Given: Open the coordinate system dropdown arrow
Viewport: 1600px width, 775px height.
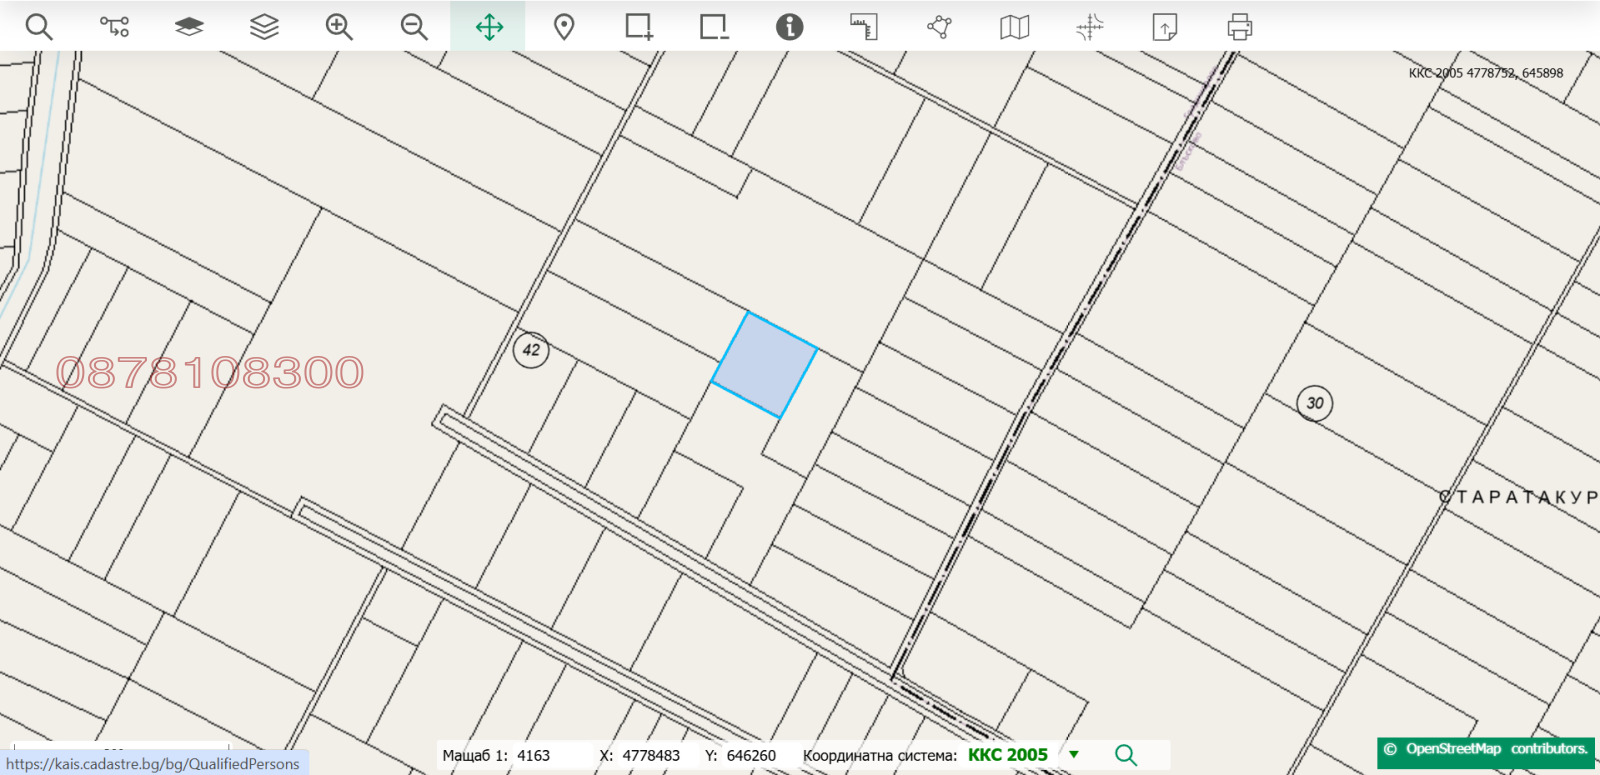Looking at the screenshot, I should click(1074, 755).
